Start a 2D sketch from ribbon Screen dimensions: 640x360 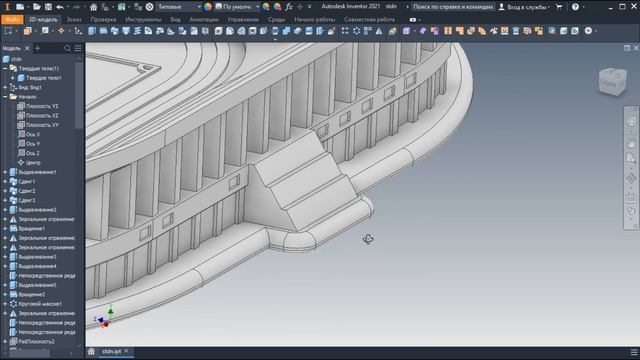(8, 31)
